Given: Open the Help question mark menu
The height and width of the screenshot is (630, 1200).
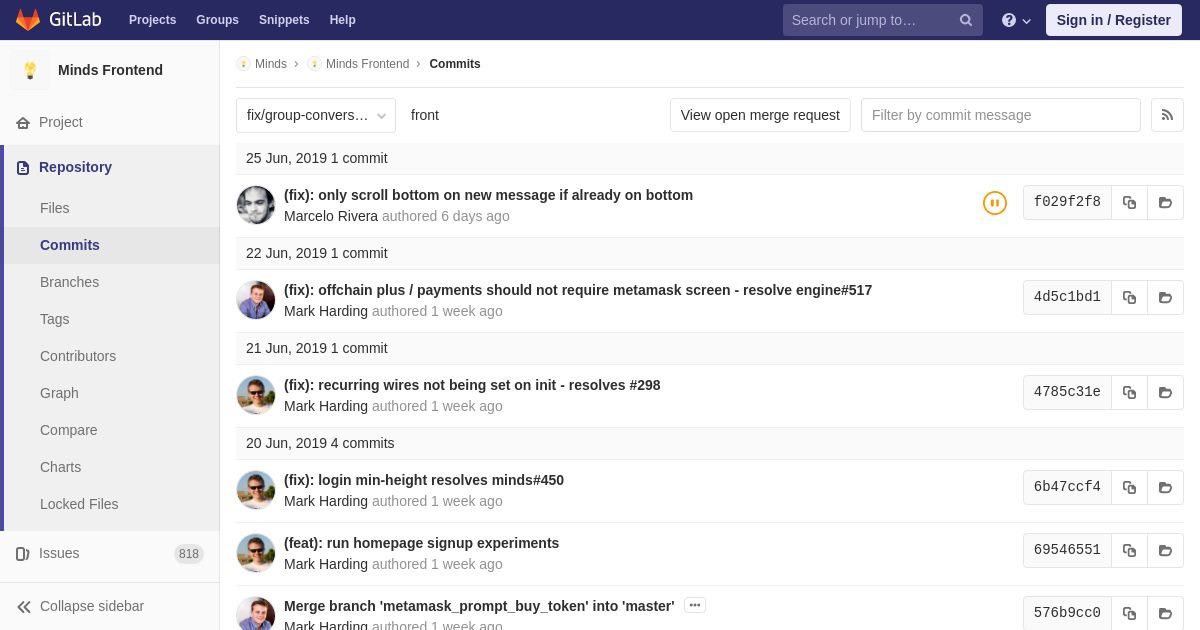Looking at the screenshot, I should click(x=1016, y=20).
